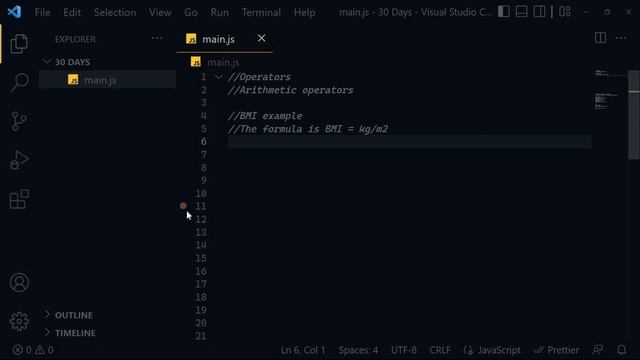
Task: Click the //Operators comment on line 1
Action: tap(259, 77)
